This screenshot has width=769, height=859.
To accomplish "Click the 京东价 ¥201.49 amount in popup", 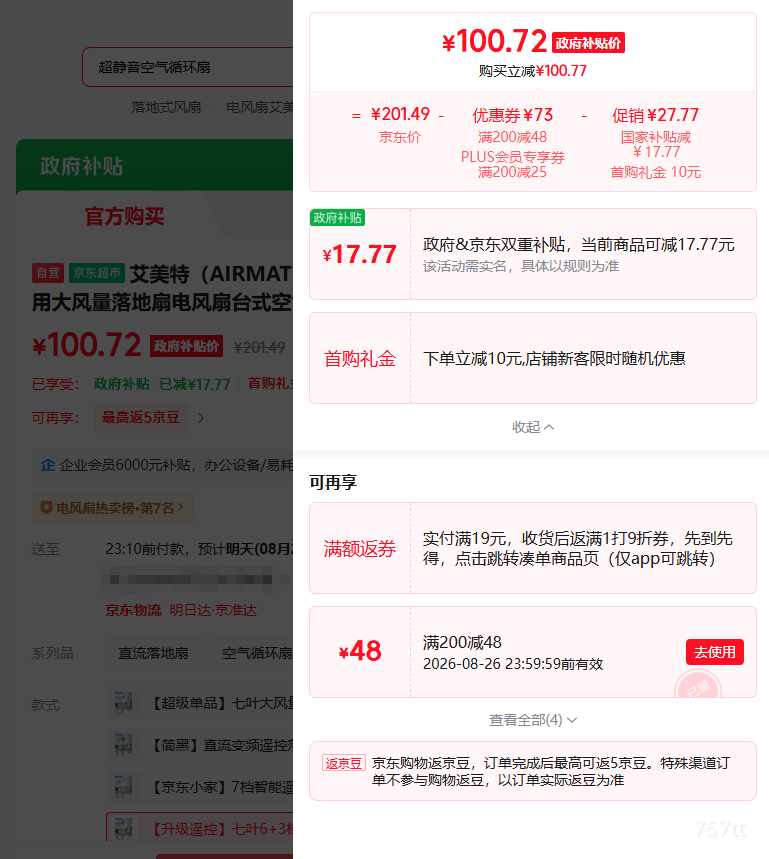I will tap(400, 114).
